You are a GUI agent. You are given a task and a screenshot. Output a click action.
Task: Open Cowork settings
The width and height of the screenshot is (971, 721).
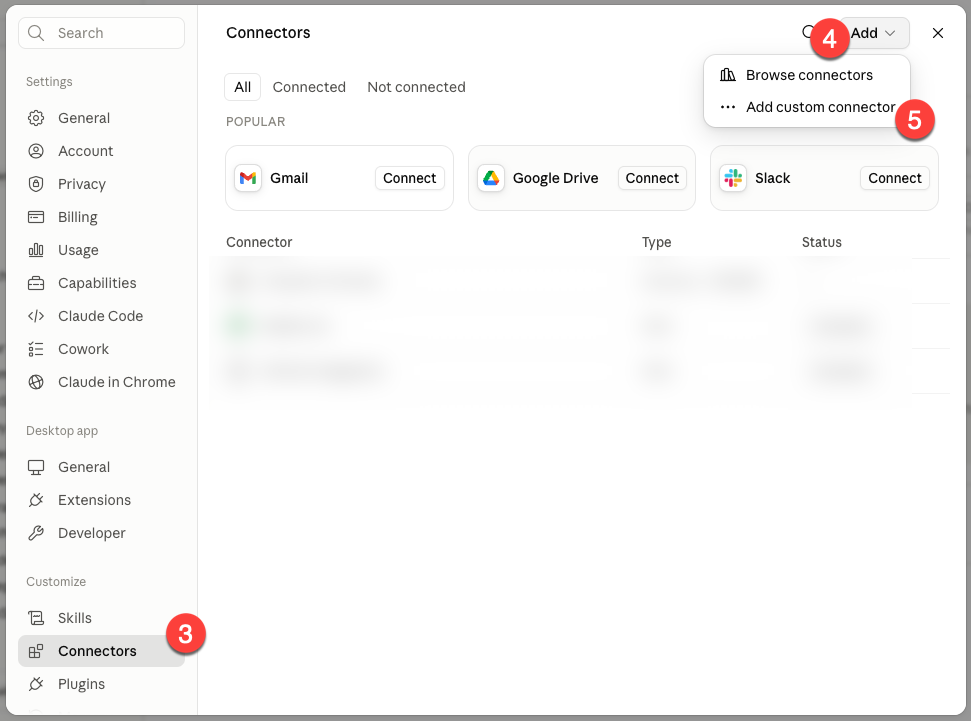tap(102, 349)
